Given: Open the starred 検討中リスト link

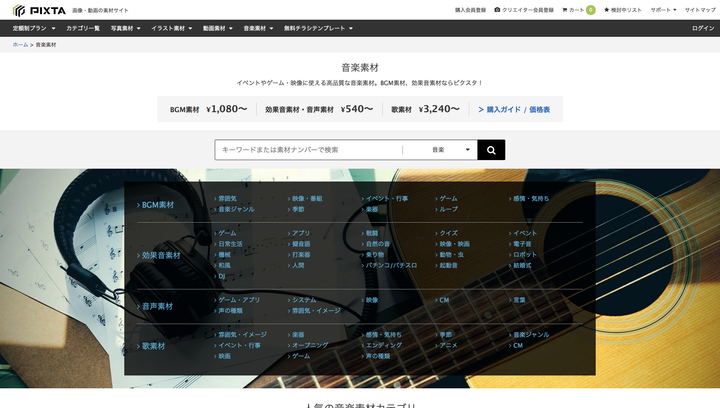Looking at the screenshot, I should click(x=623, y=10).
